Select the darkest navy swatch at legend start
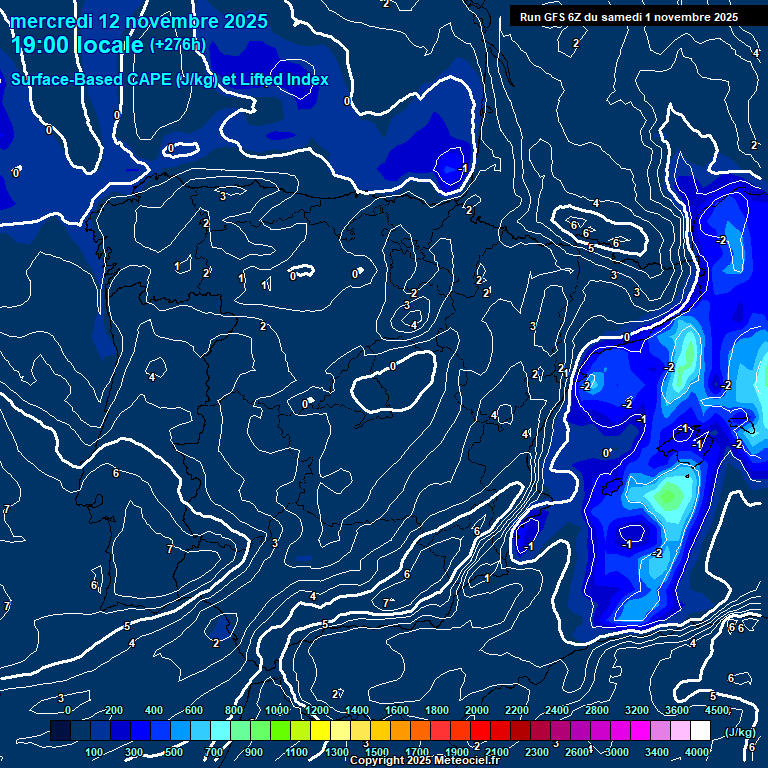Viewport: 768px width, 768px height. (x=61, y=730)
